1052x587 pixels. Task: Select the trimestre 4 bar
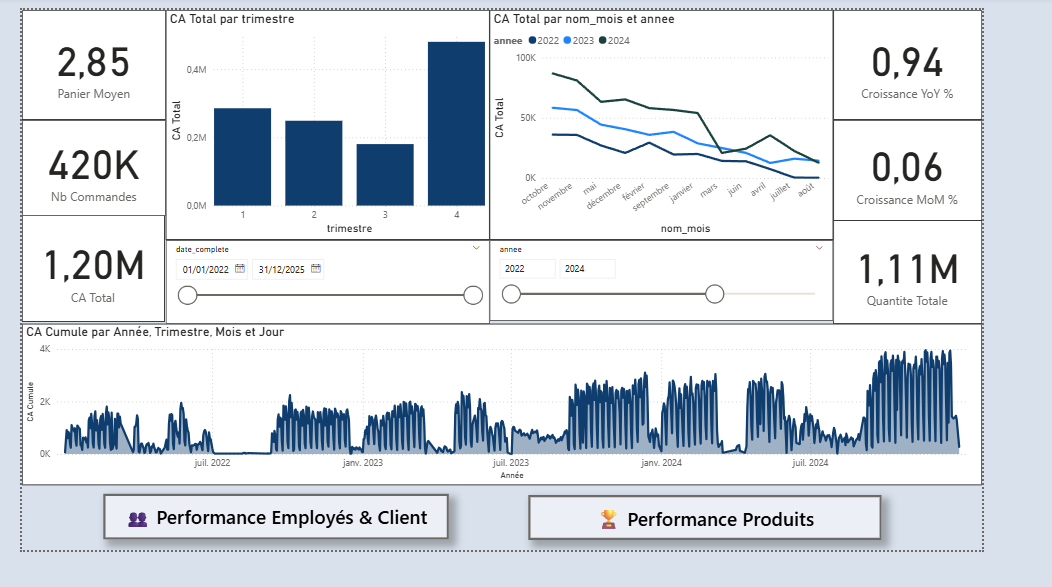click(456, 123)
